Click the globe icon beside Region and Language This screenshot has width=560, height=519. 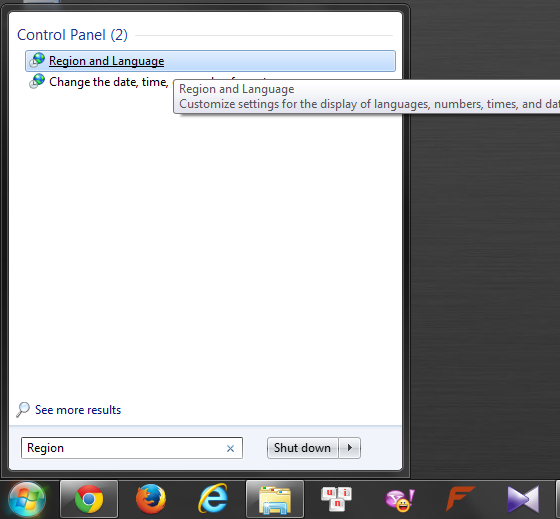pos(37,60)
